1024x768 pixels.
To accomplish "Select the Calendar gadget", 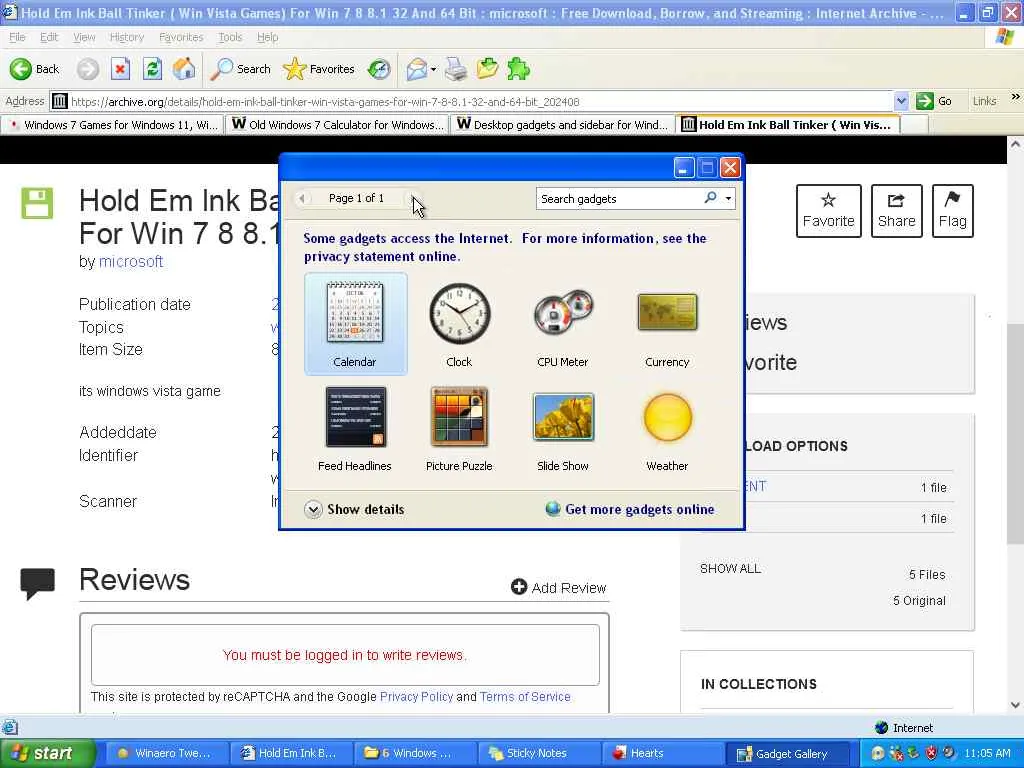I will (355, 324).
